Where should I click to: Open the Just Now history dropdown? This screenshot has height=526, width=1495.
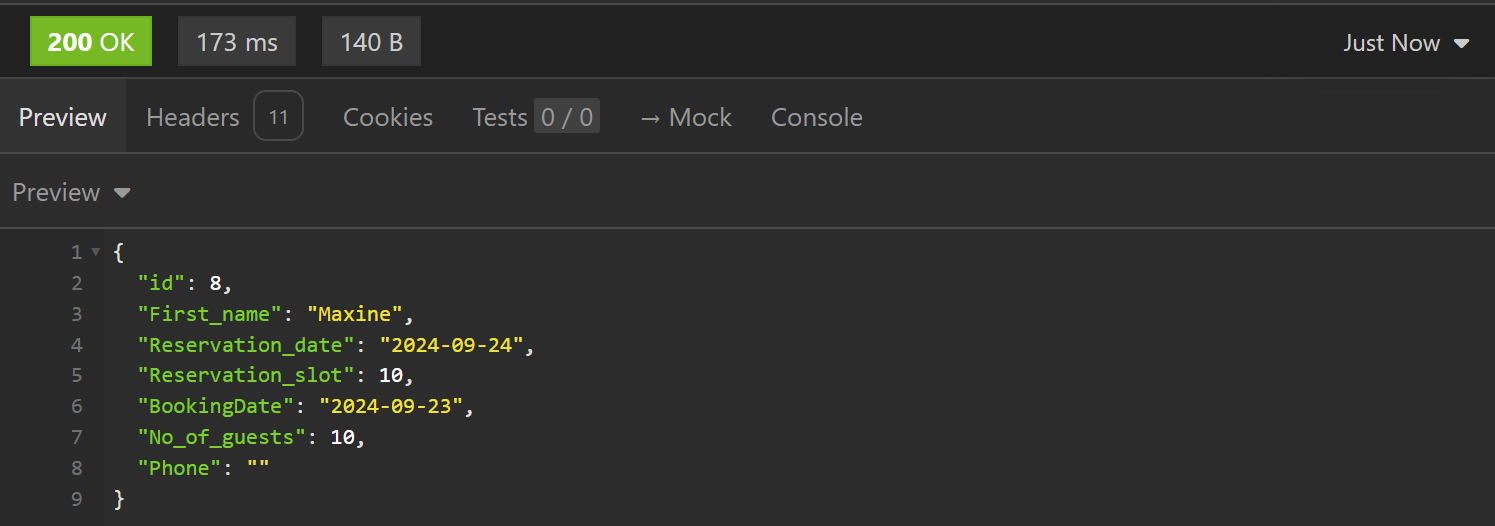(1405, 43)
